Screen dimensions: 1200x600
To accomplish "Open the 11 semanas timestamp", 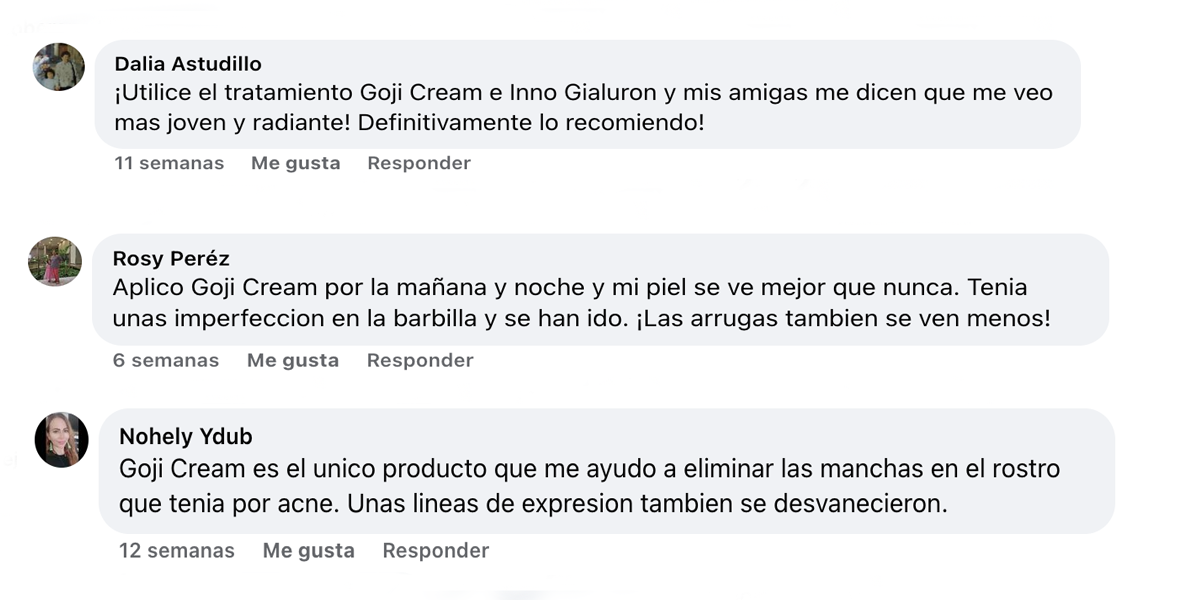I will (x=169, y=163).
